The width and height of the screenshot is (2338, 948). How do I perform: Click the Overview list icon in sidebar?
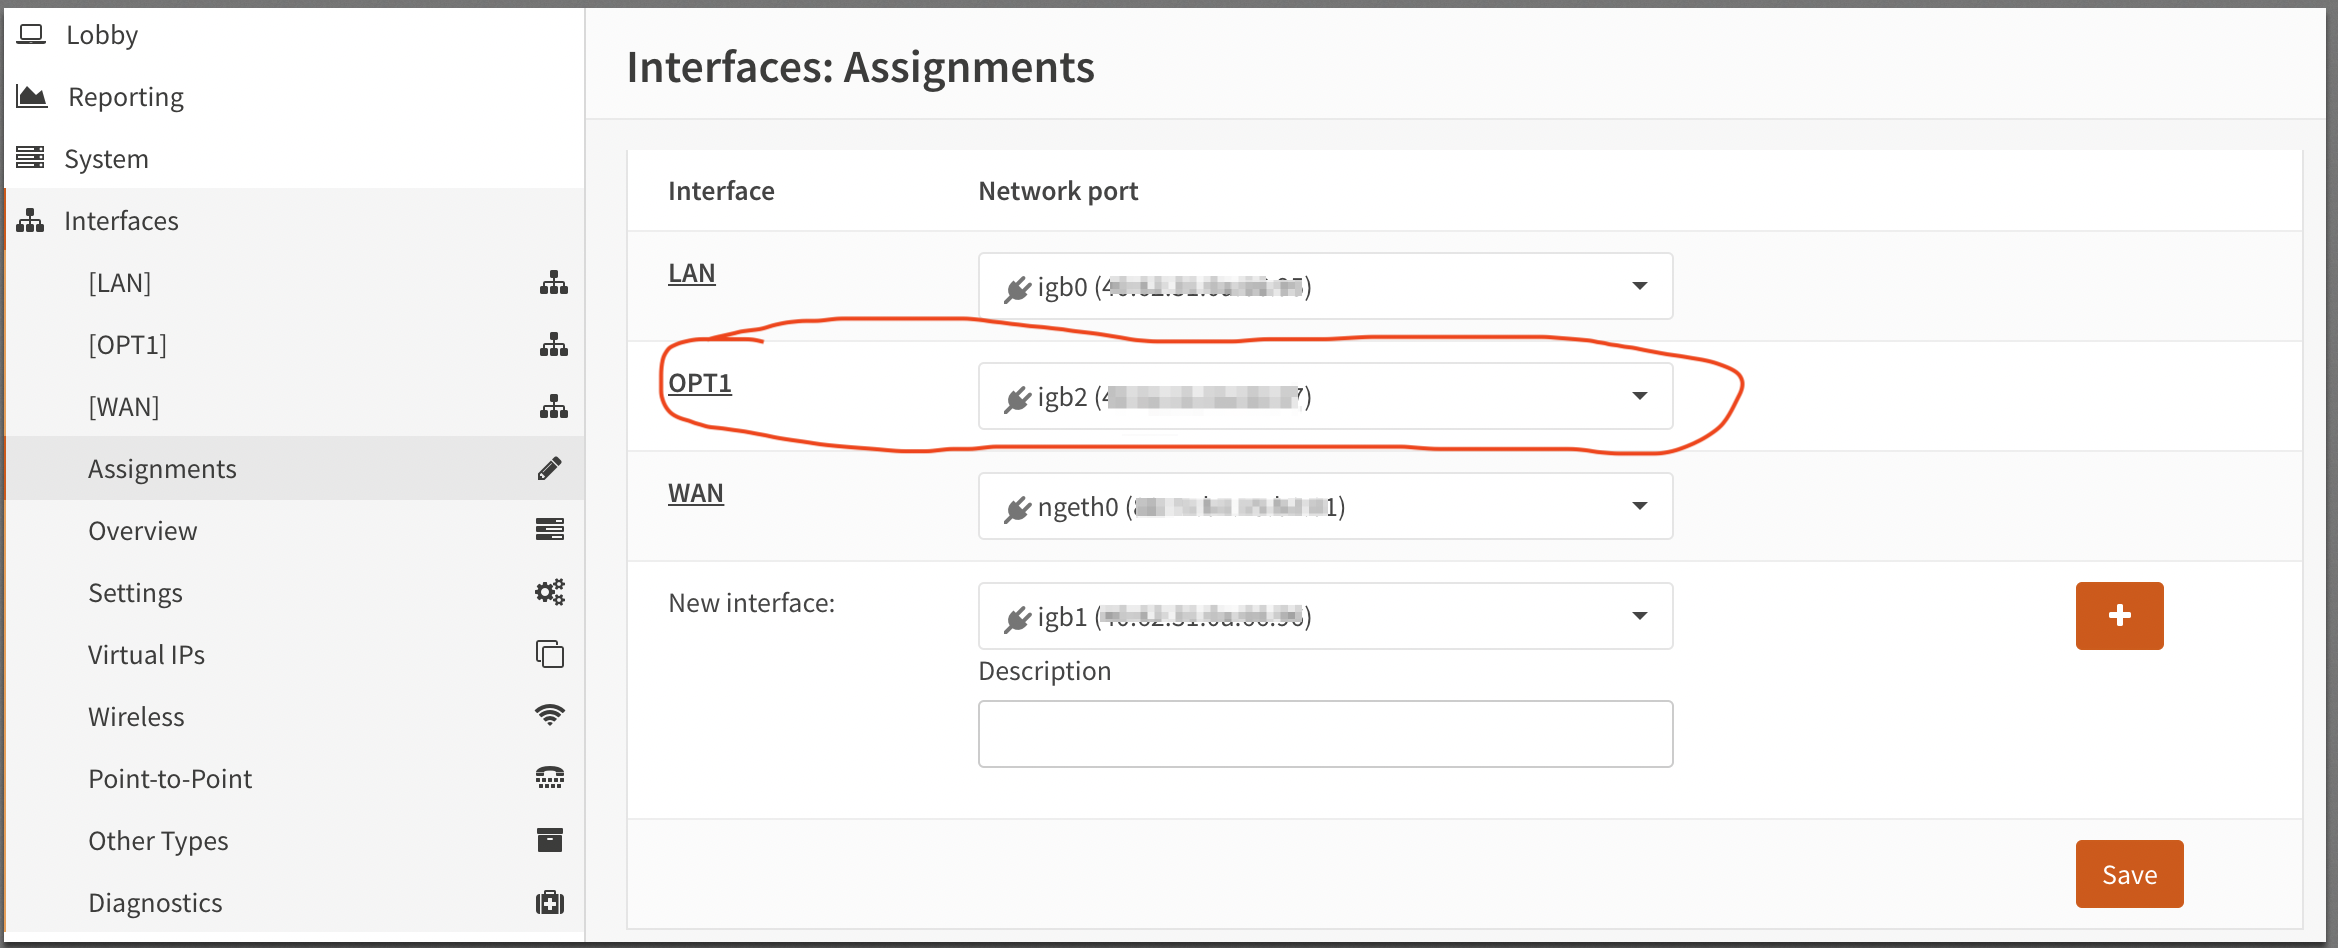(549, 530)
